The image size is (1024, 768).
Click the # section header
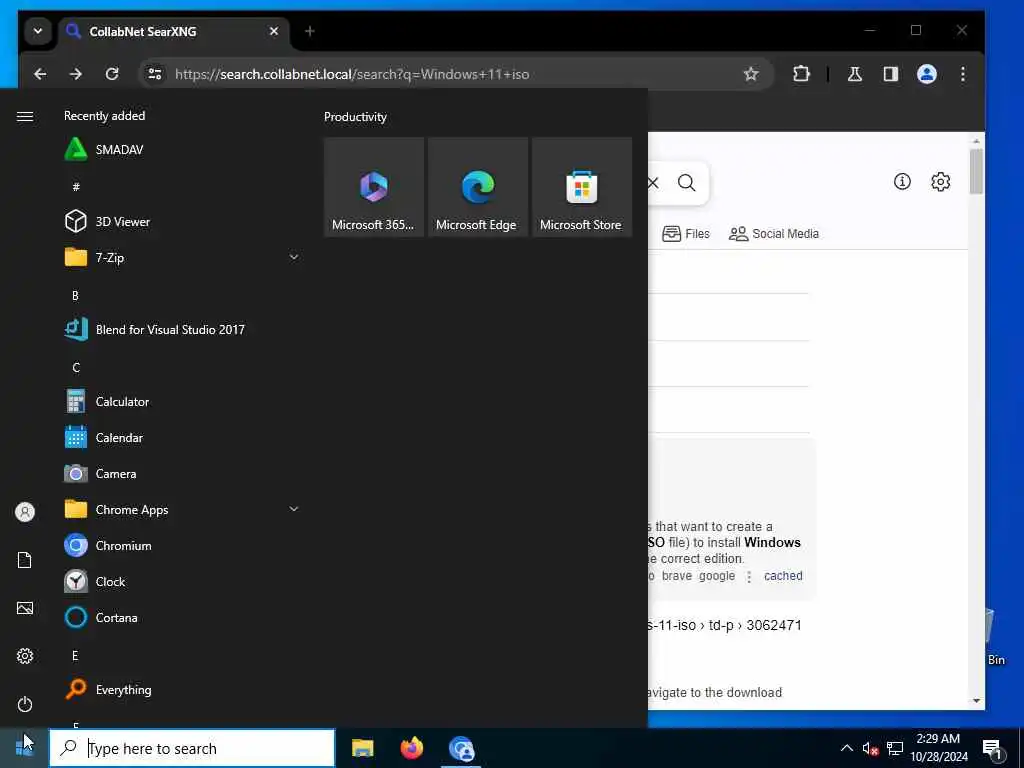76,187
